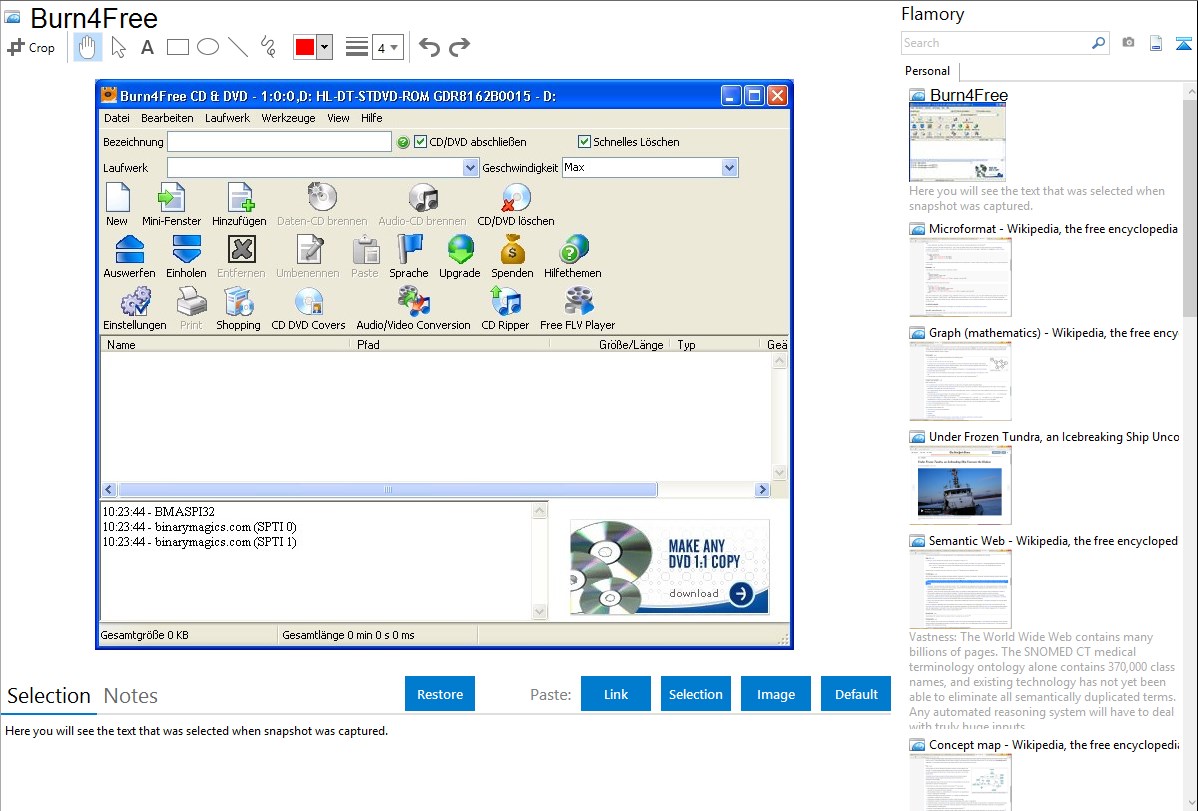Select the Personal tab in Flamory

tap(928, 71)
